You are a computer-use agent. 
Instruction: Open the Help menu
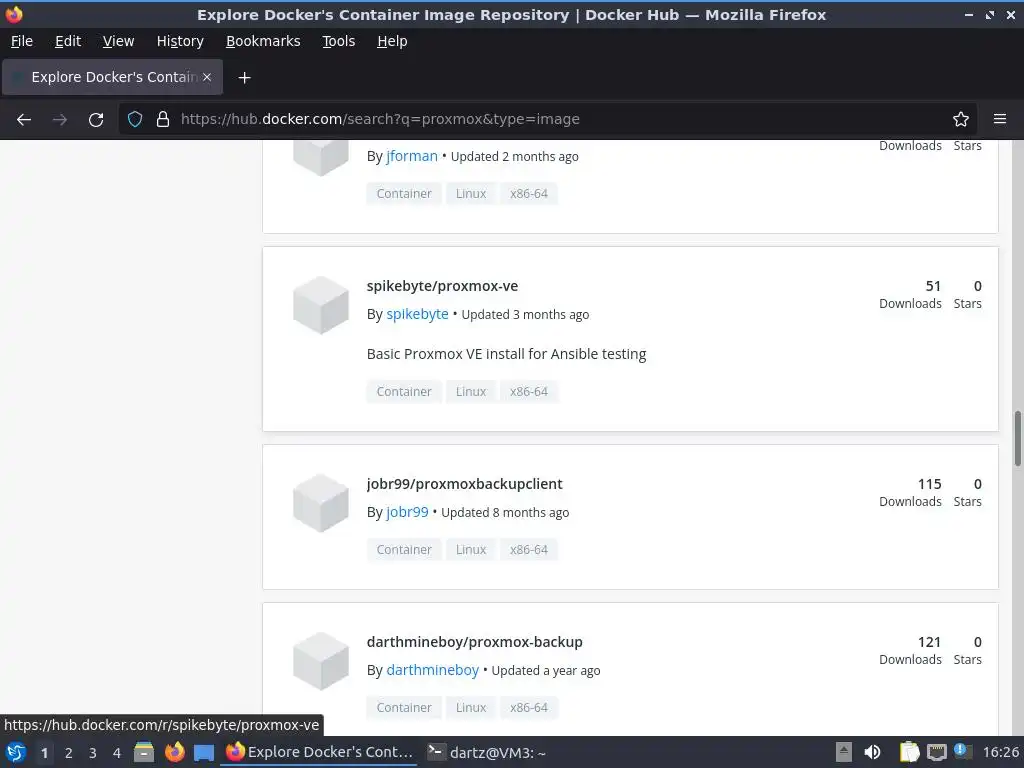click(x=392, y=41)
